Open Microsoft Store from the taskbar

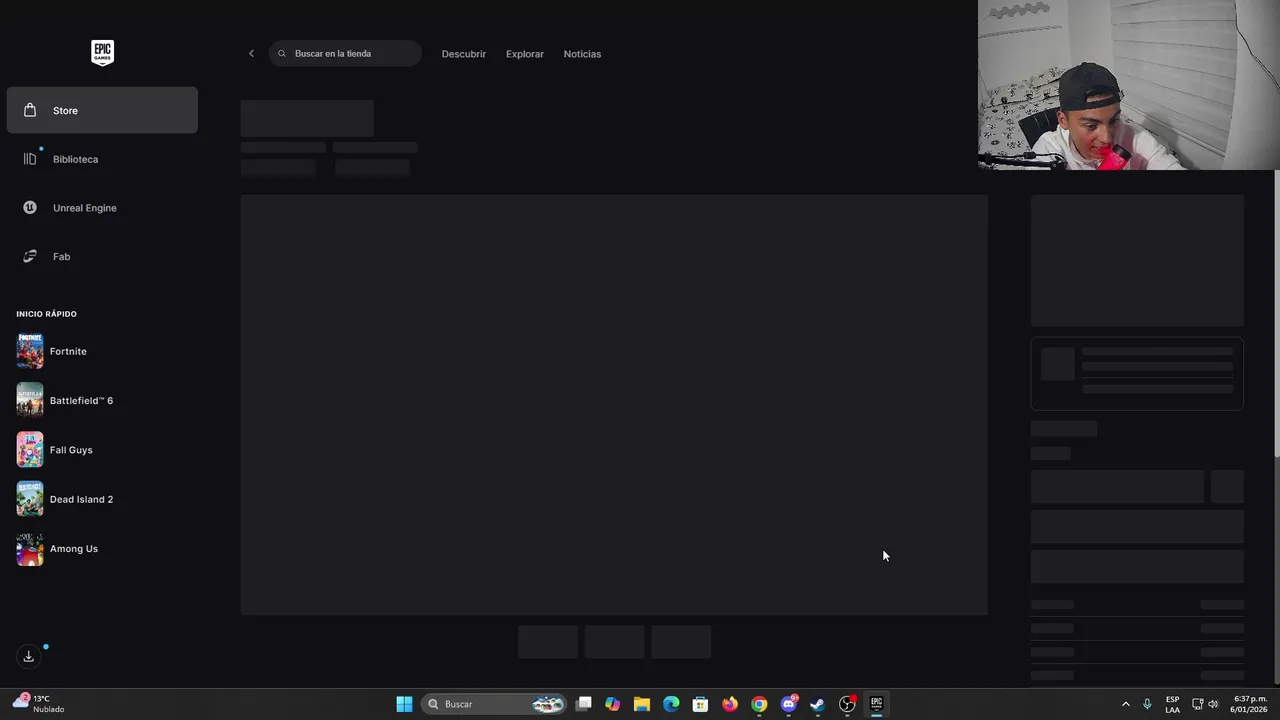click(701, 704)
